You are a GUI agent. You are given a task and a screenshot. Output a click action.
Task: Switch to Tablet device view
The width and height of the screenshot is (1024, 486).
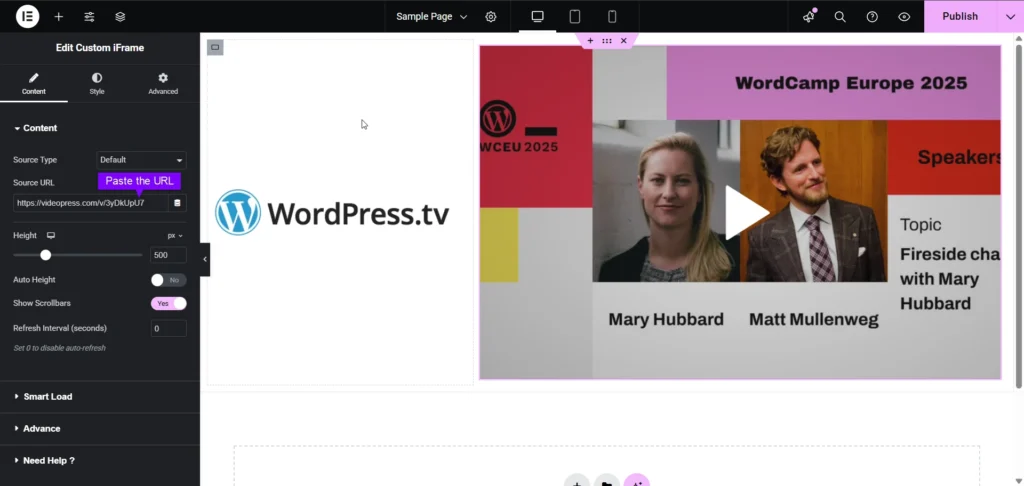[575, 16]
